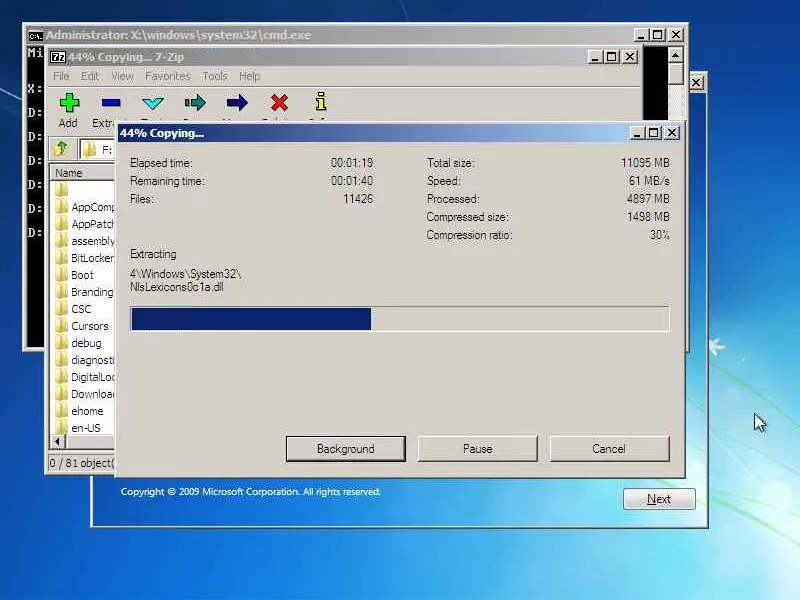
Task: Click the green Add icon in 7-Zip
Action: 69,103
